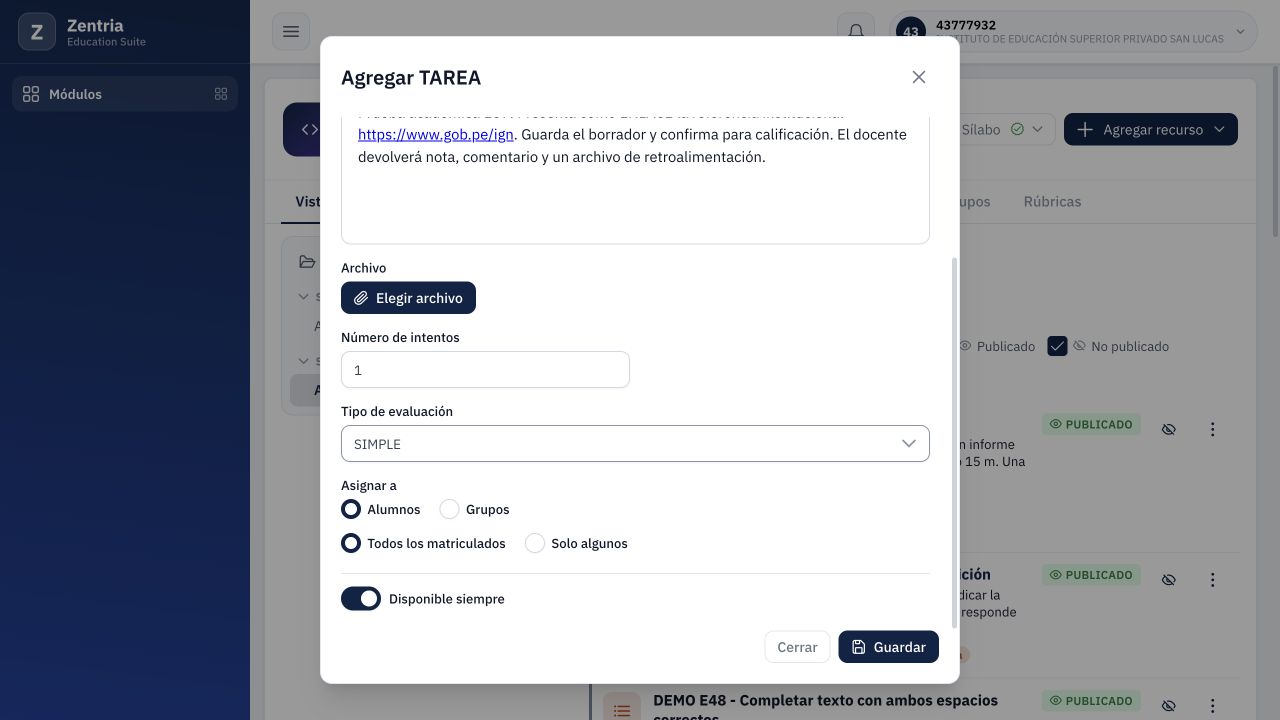
Task: Click the Número de intentos field
Action: [485, 370]
